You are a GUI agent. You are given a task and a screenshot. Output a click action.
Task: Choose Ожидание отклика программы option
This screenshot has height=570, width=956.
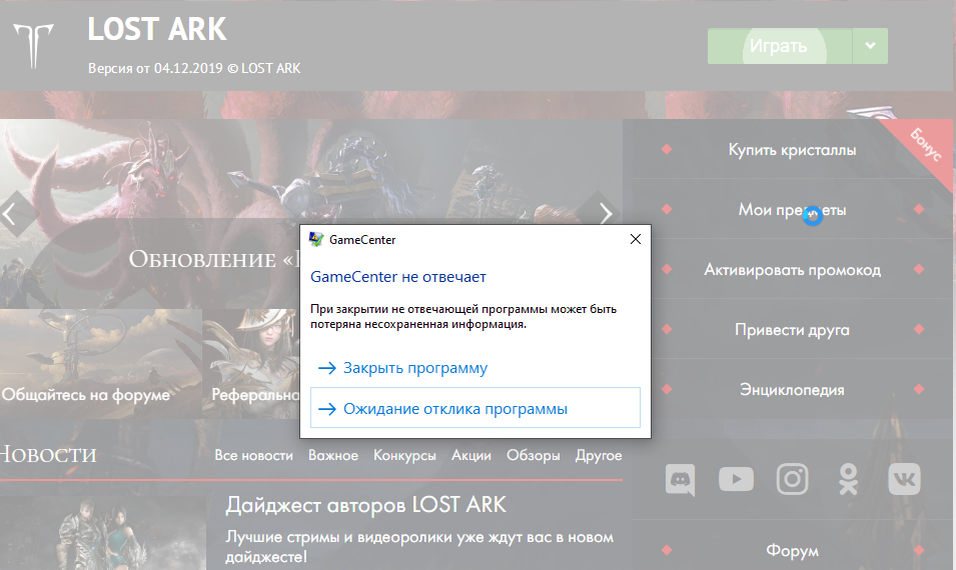click(475, 408)
